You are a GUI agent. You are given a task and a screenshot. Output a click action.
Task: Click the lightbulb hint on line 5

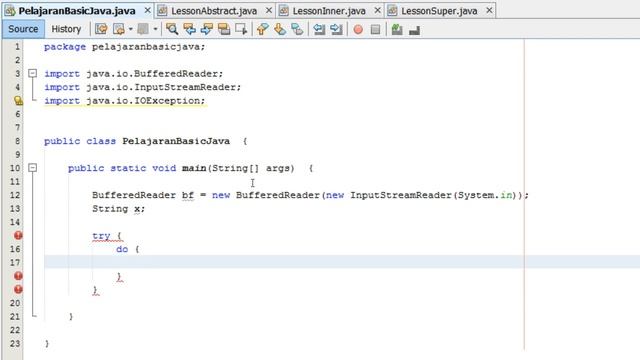point(18,100)
